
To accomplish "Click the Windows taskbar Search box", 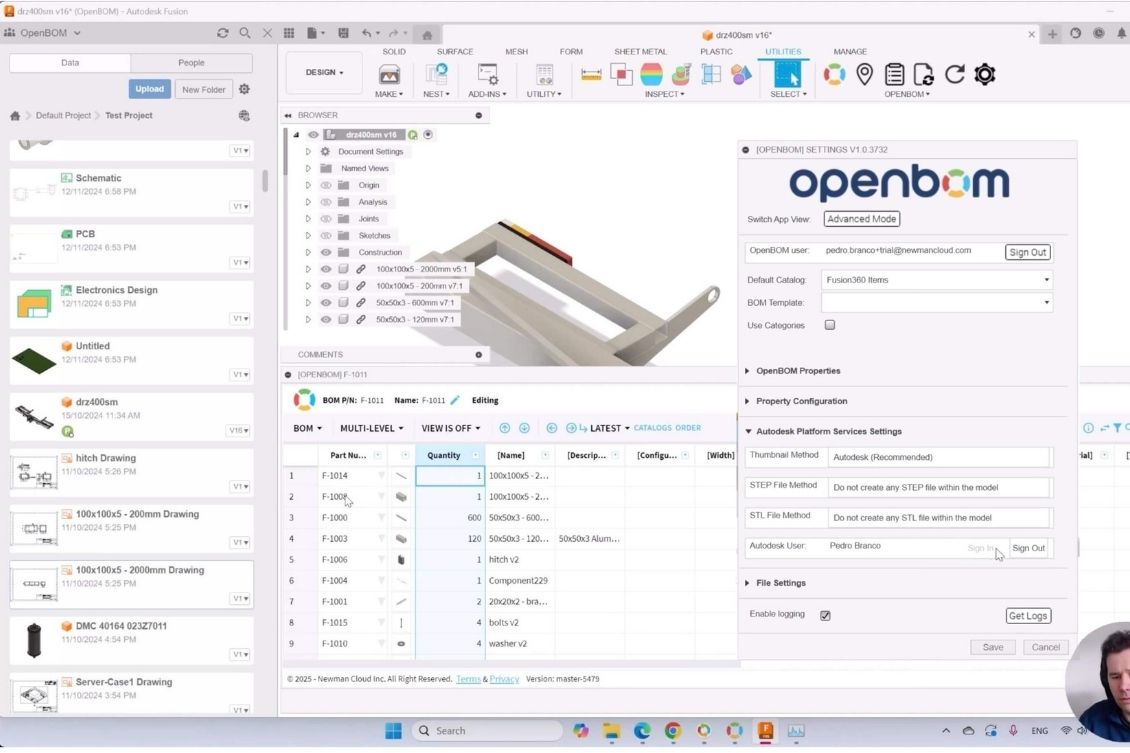I will [x=487, y=731].
